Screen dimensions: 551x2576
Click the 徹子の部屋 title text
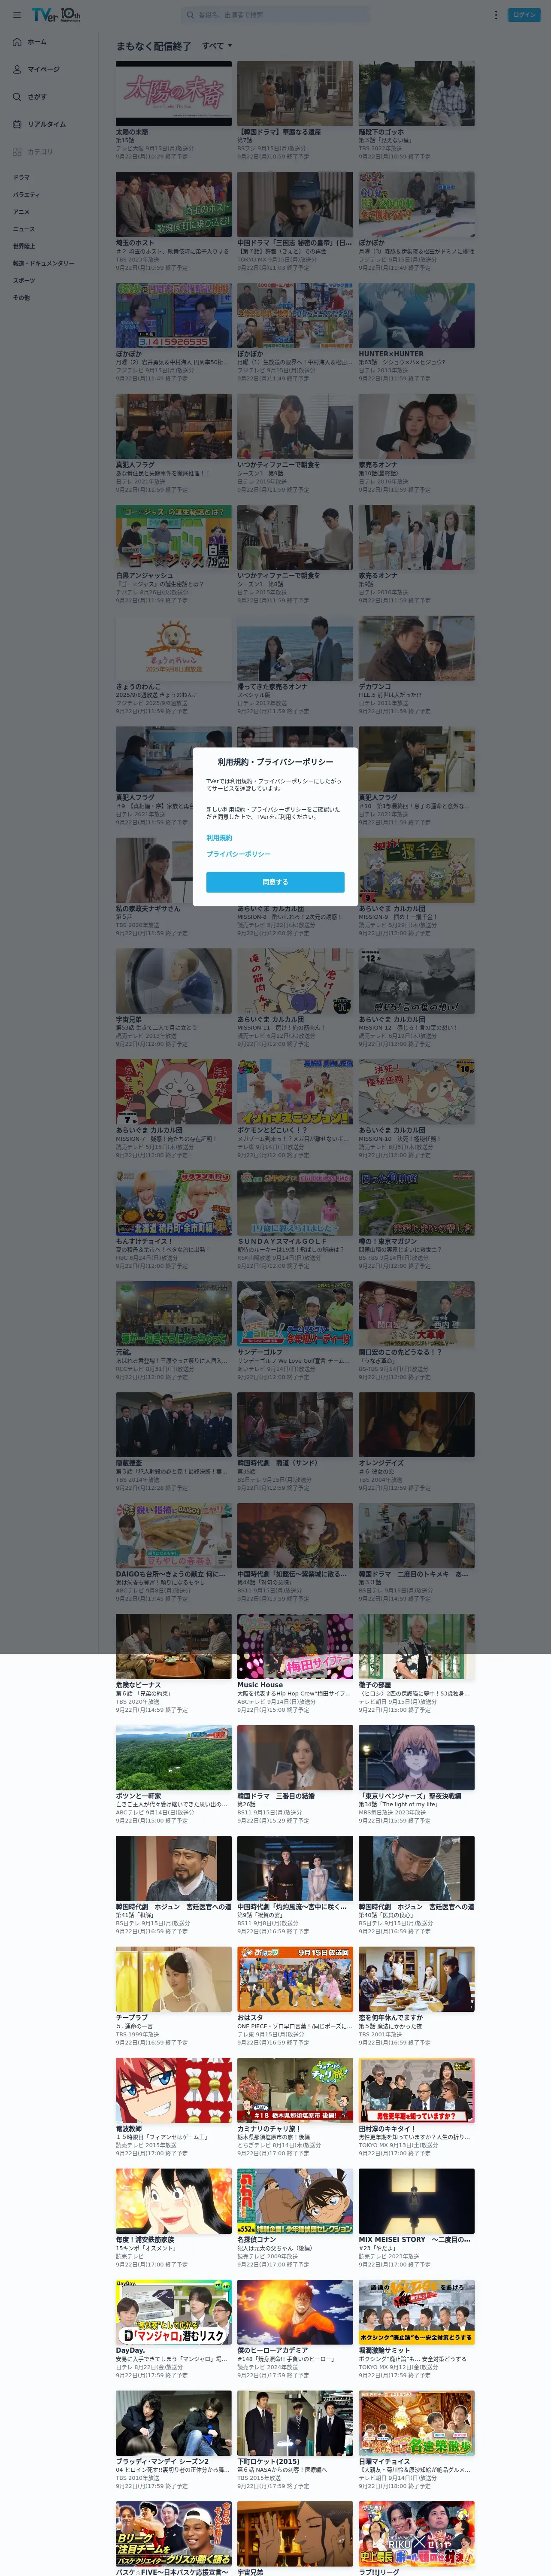376,1685
